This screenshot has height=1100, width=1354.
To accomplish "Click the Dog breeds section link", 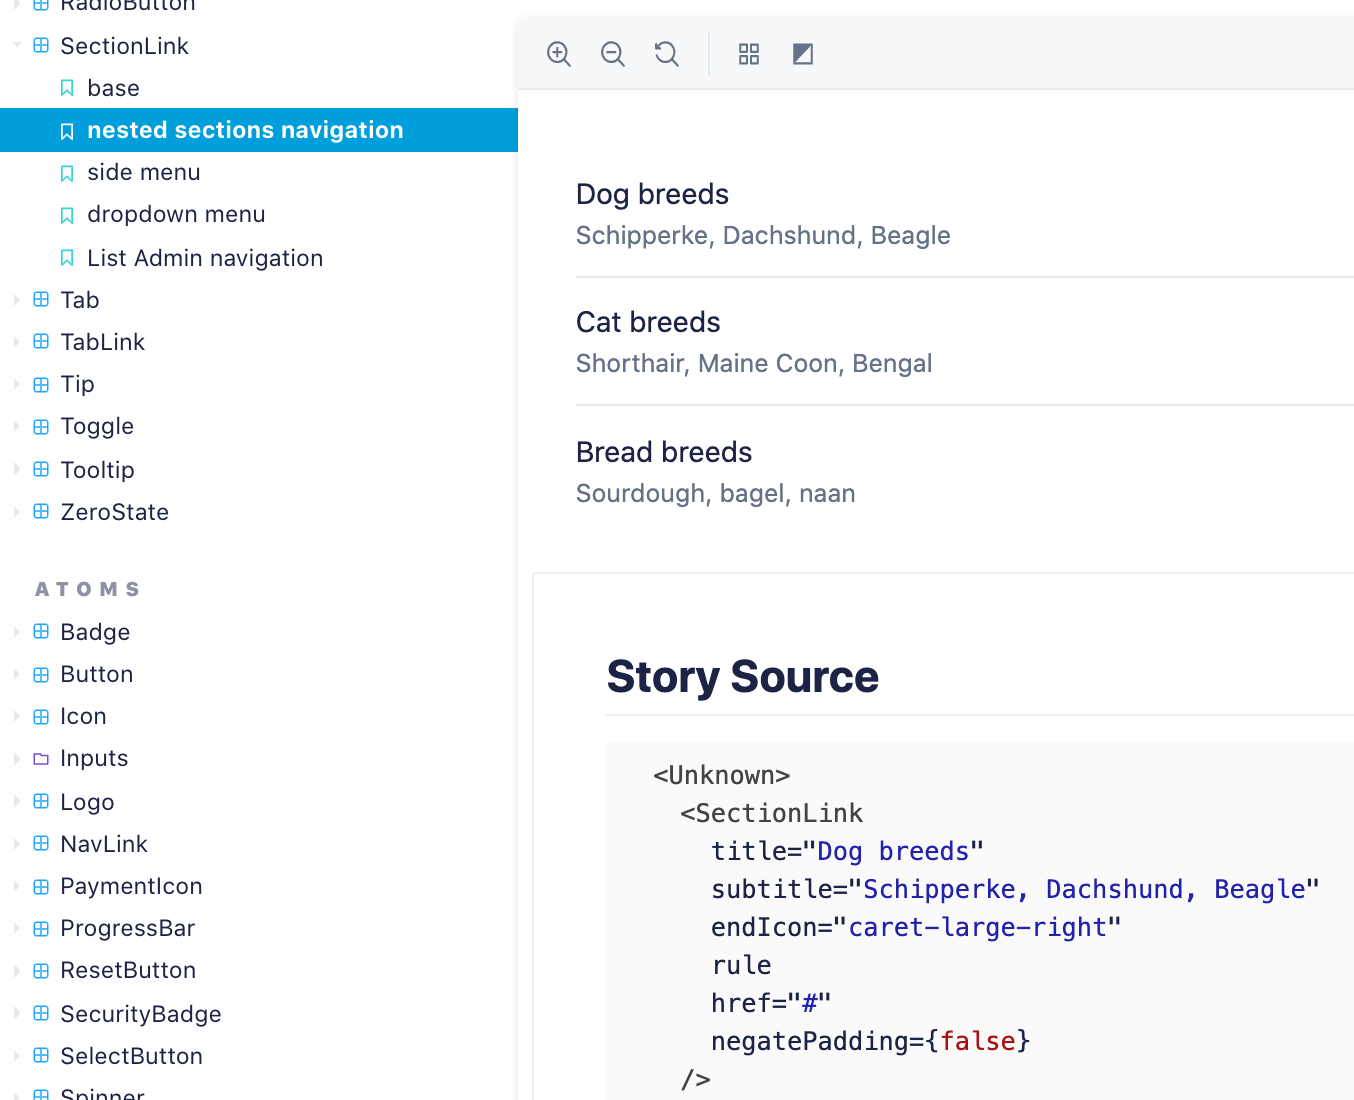I will (x=652, y=194).
